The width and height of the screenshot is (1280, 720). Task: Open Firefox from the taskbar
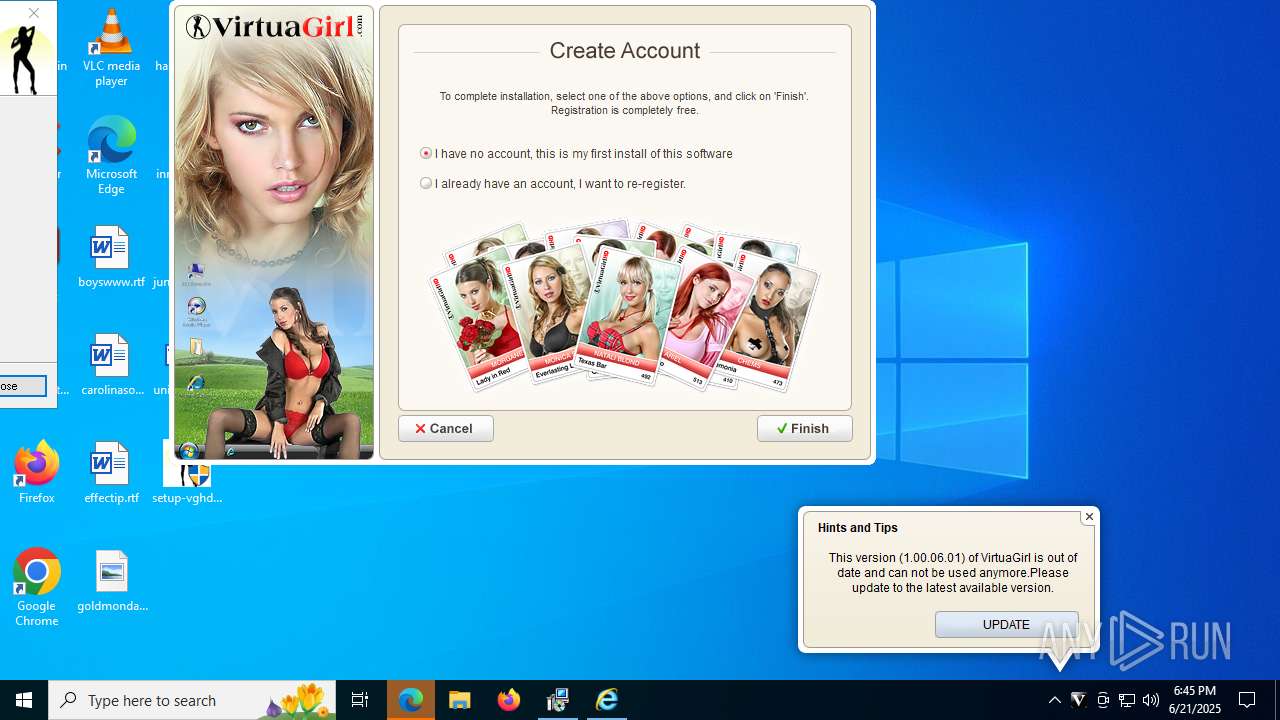[509, 700]
